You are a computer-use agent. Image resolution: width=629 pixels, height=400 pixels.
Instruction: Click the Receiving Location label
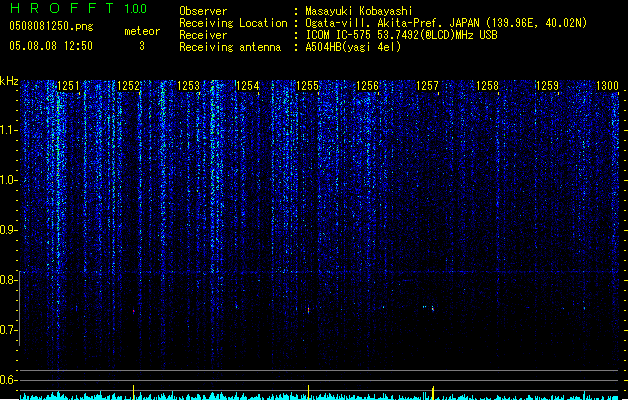(233, 23)
